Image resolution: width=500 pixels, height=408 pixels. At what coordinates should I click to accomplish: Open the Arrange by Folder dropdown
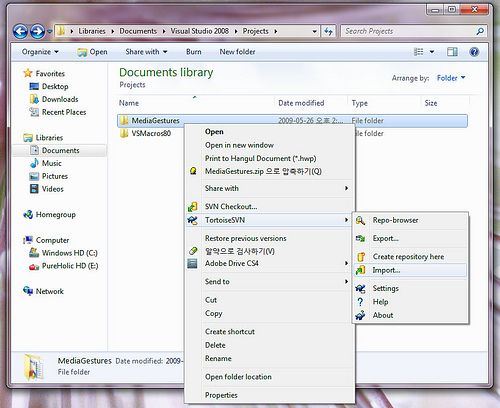[451, 78]
